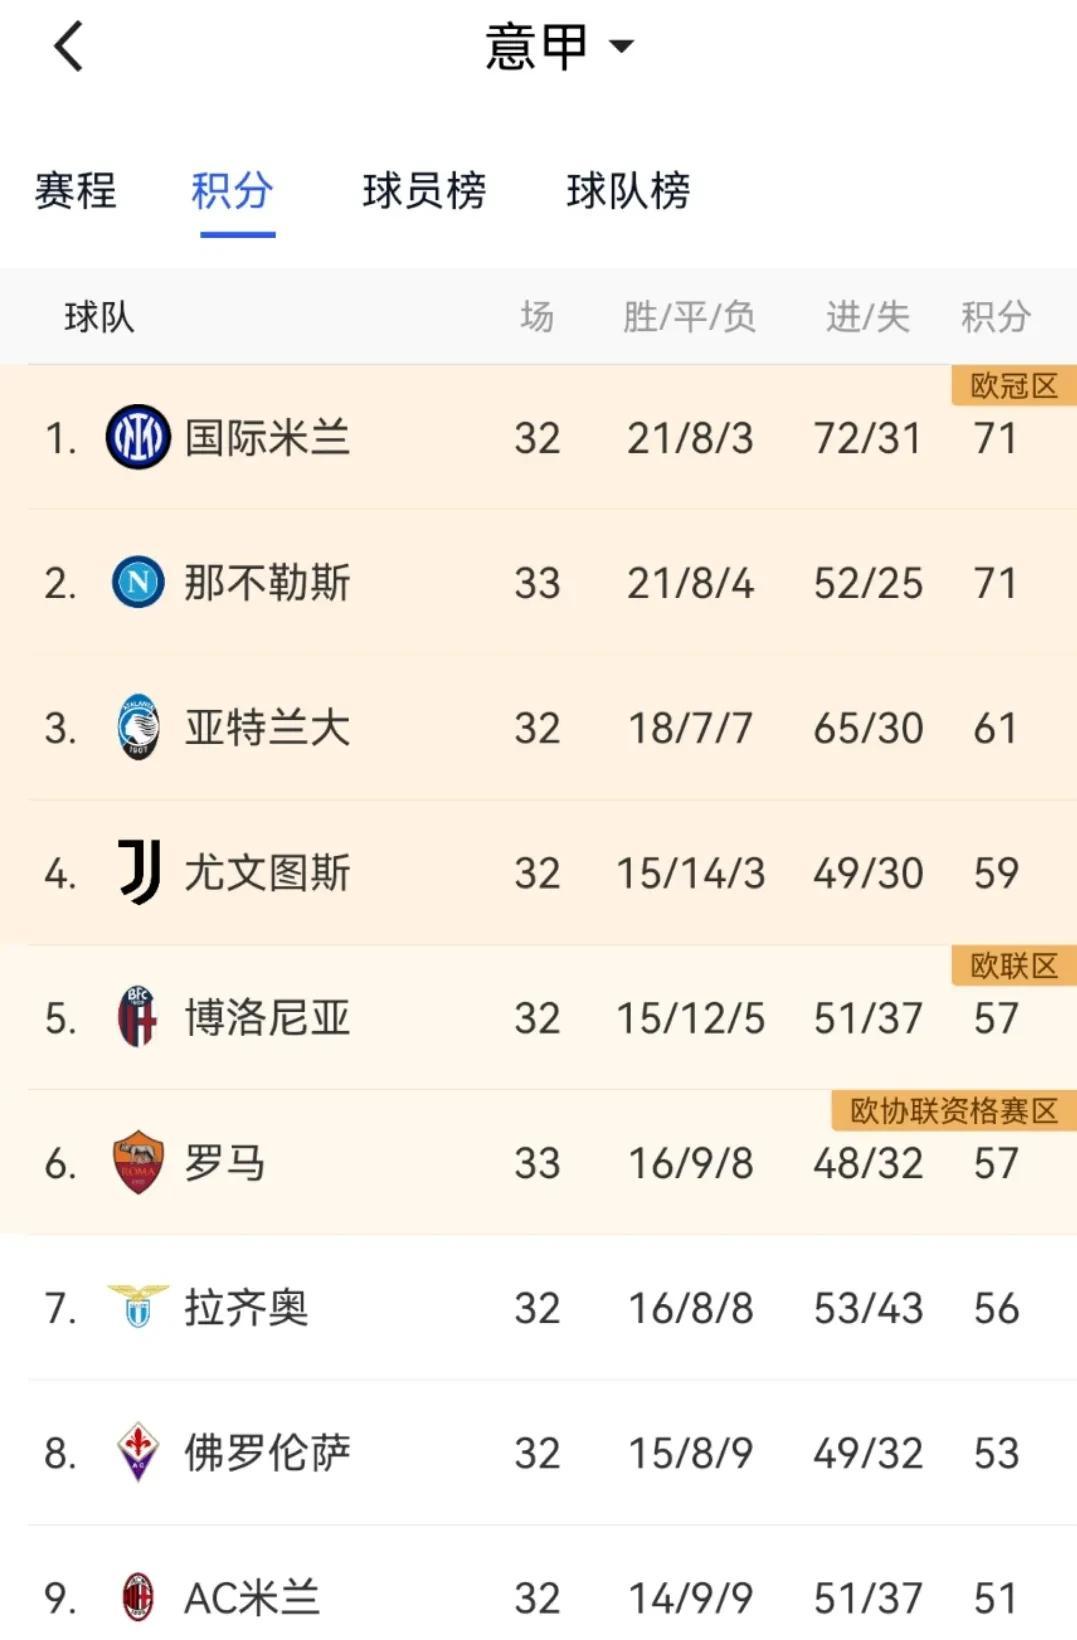Image resolution: width=1077 pixels, height=1640 pixels.
Task: Tap the back arrow icon
Action: 68,47
